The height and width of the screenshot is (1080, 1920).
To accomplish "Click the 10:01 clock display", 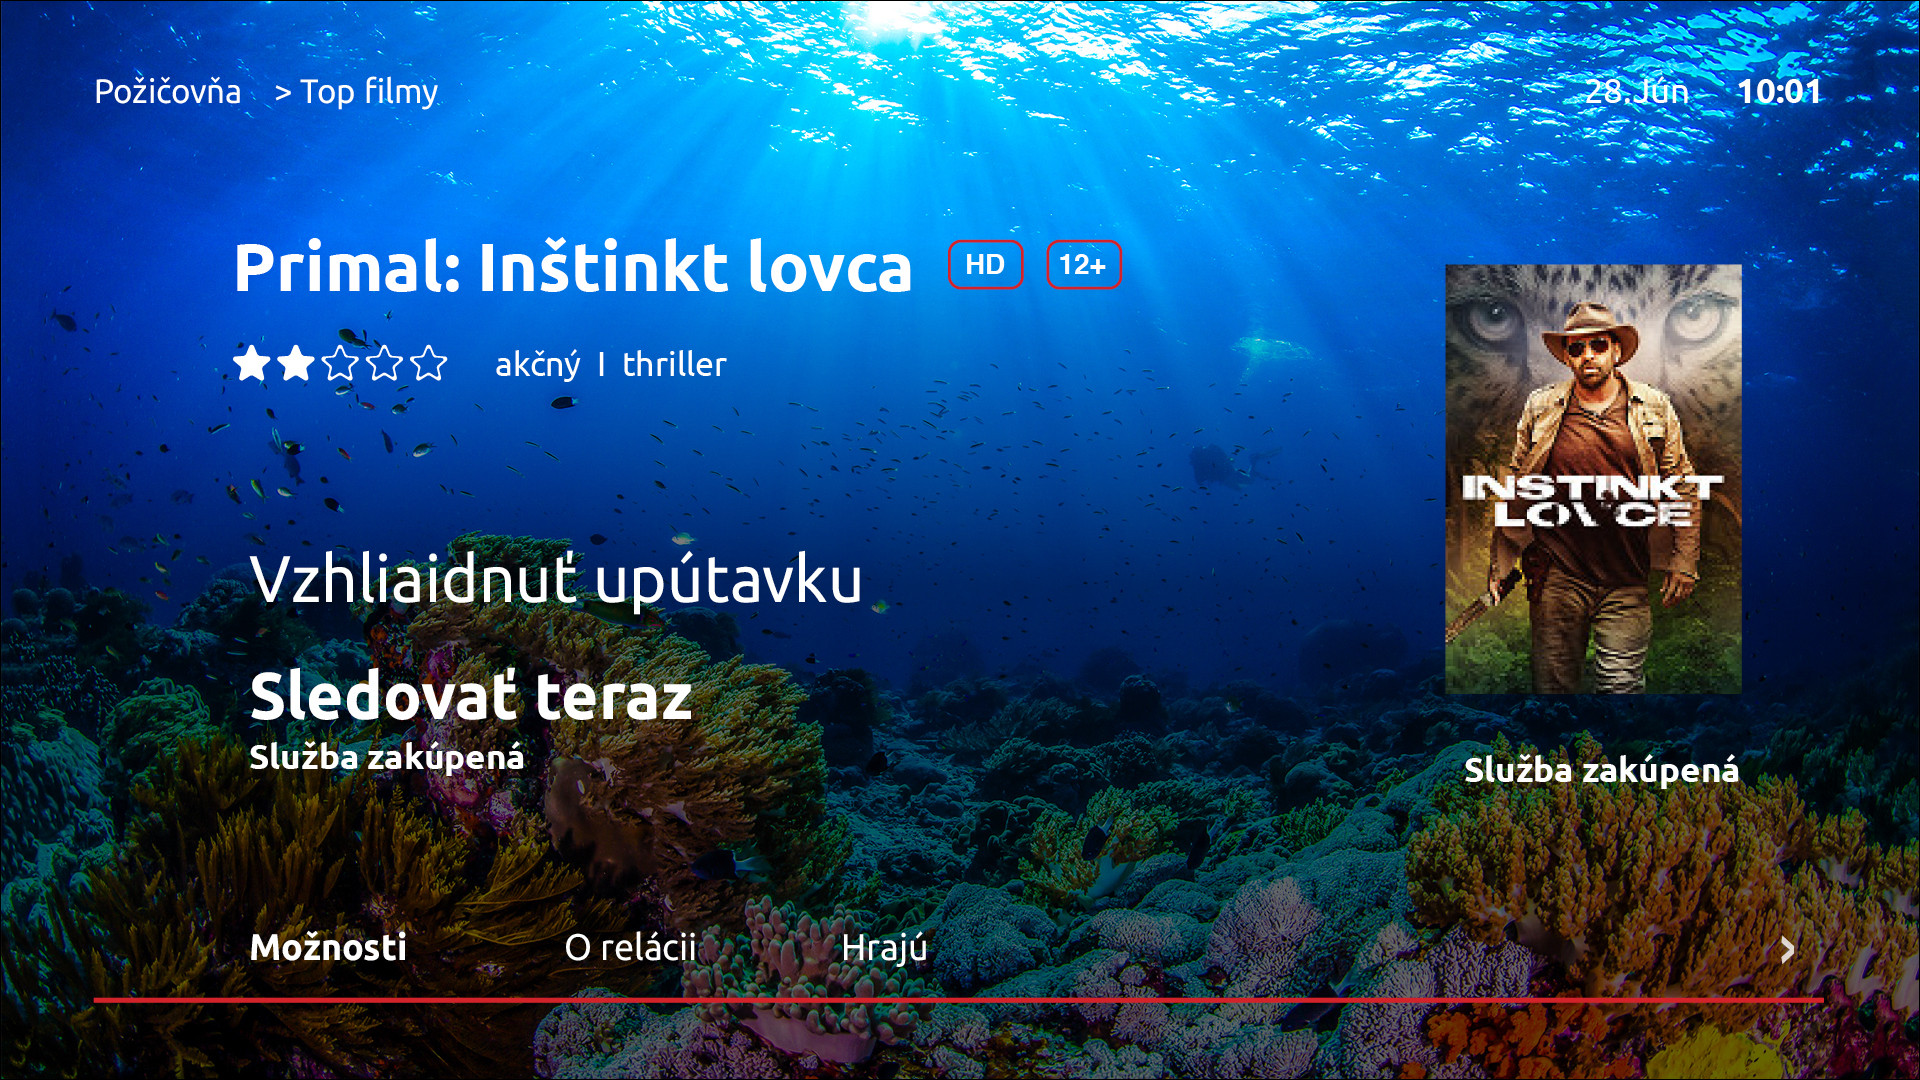I will [x=1779, y=92].
